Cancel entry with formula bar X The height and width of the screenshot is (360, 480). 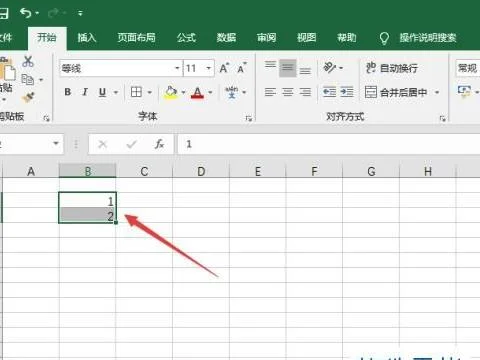pyautogui.click(x=103, y=144)
